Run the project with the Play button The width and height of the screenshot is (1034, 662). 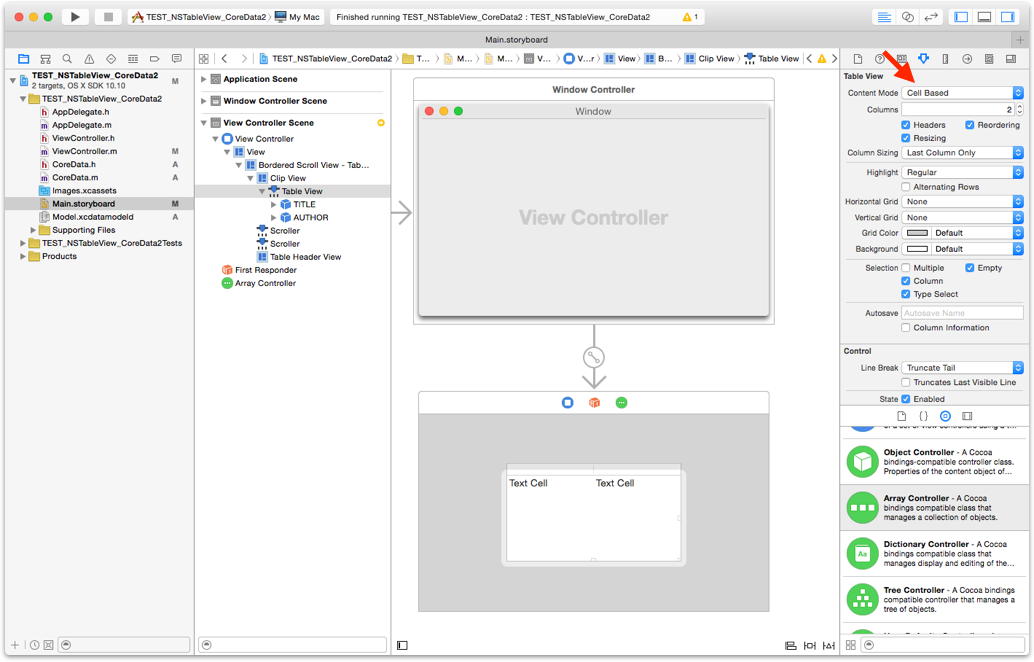(75, 17)
